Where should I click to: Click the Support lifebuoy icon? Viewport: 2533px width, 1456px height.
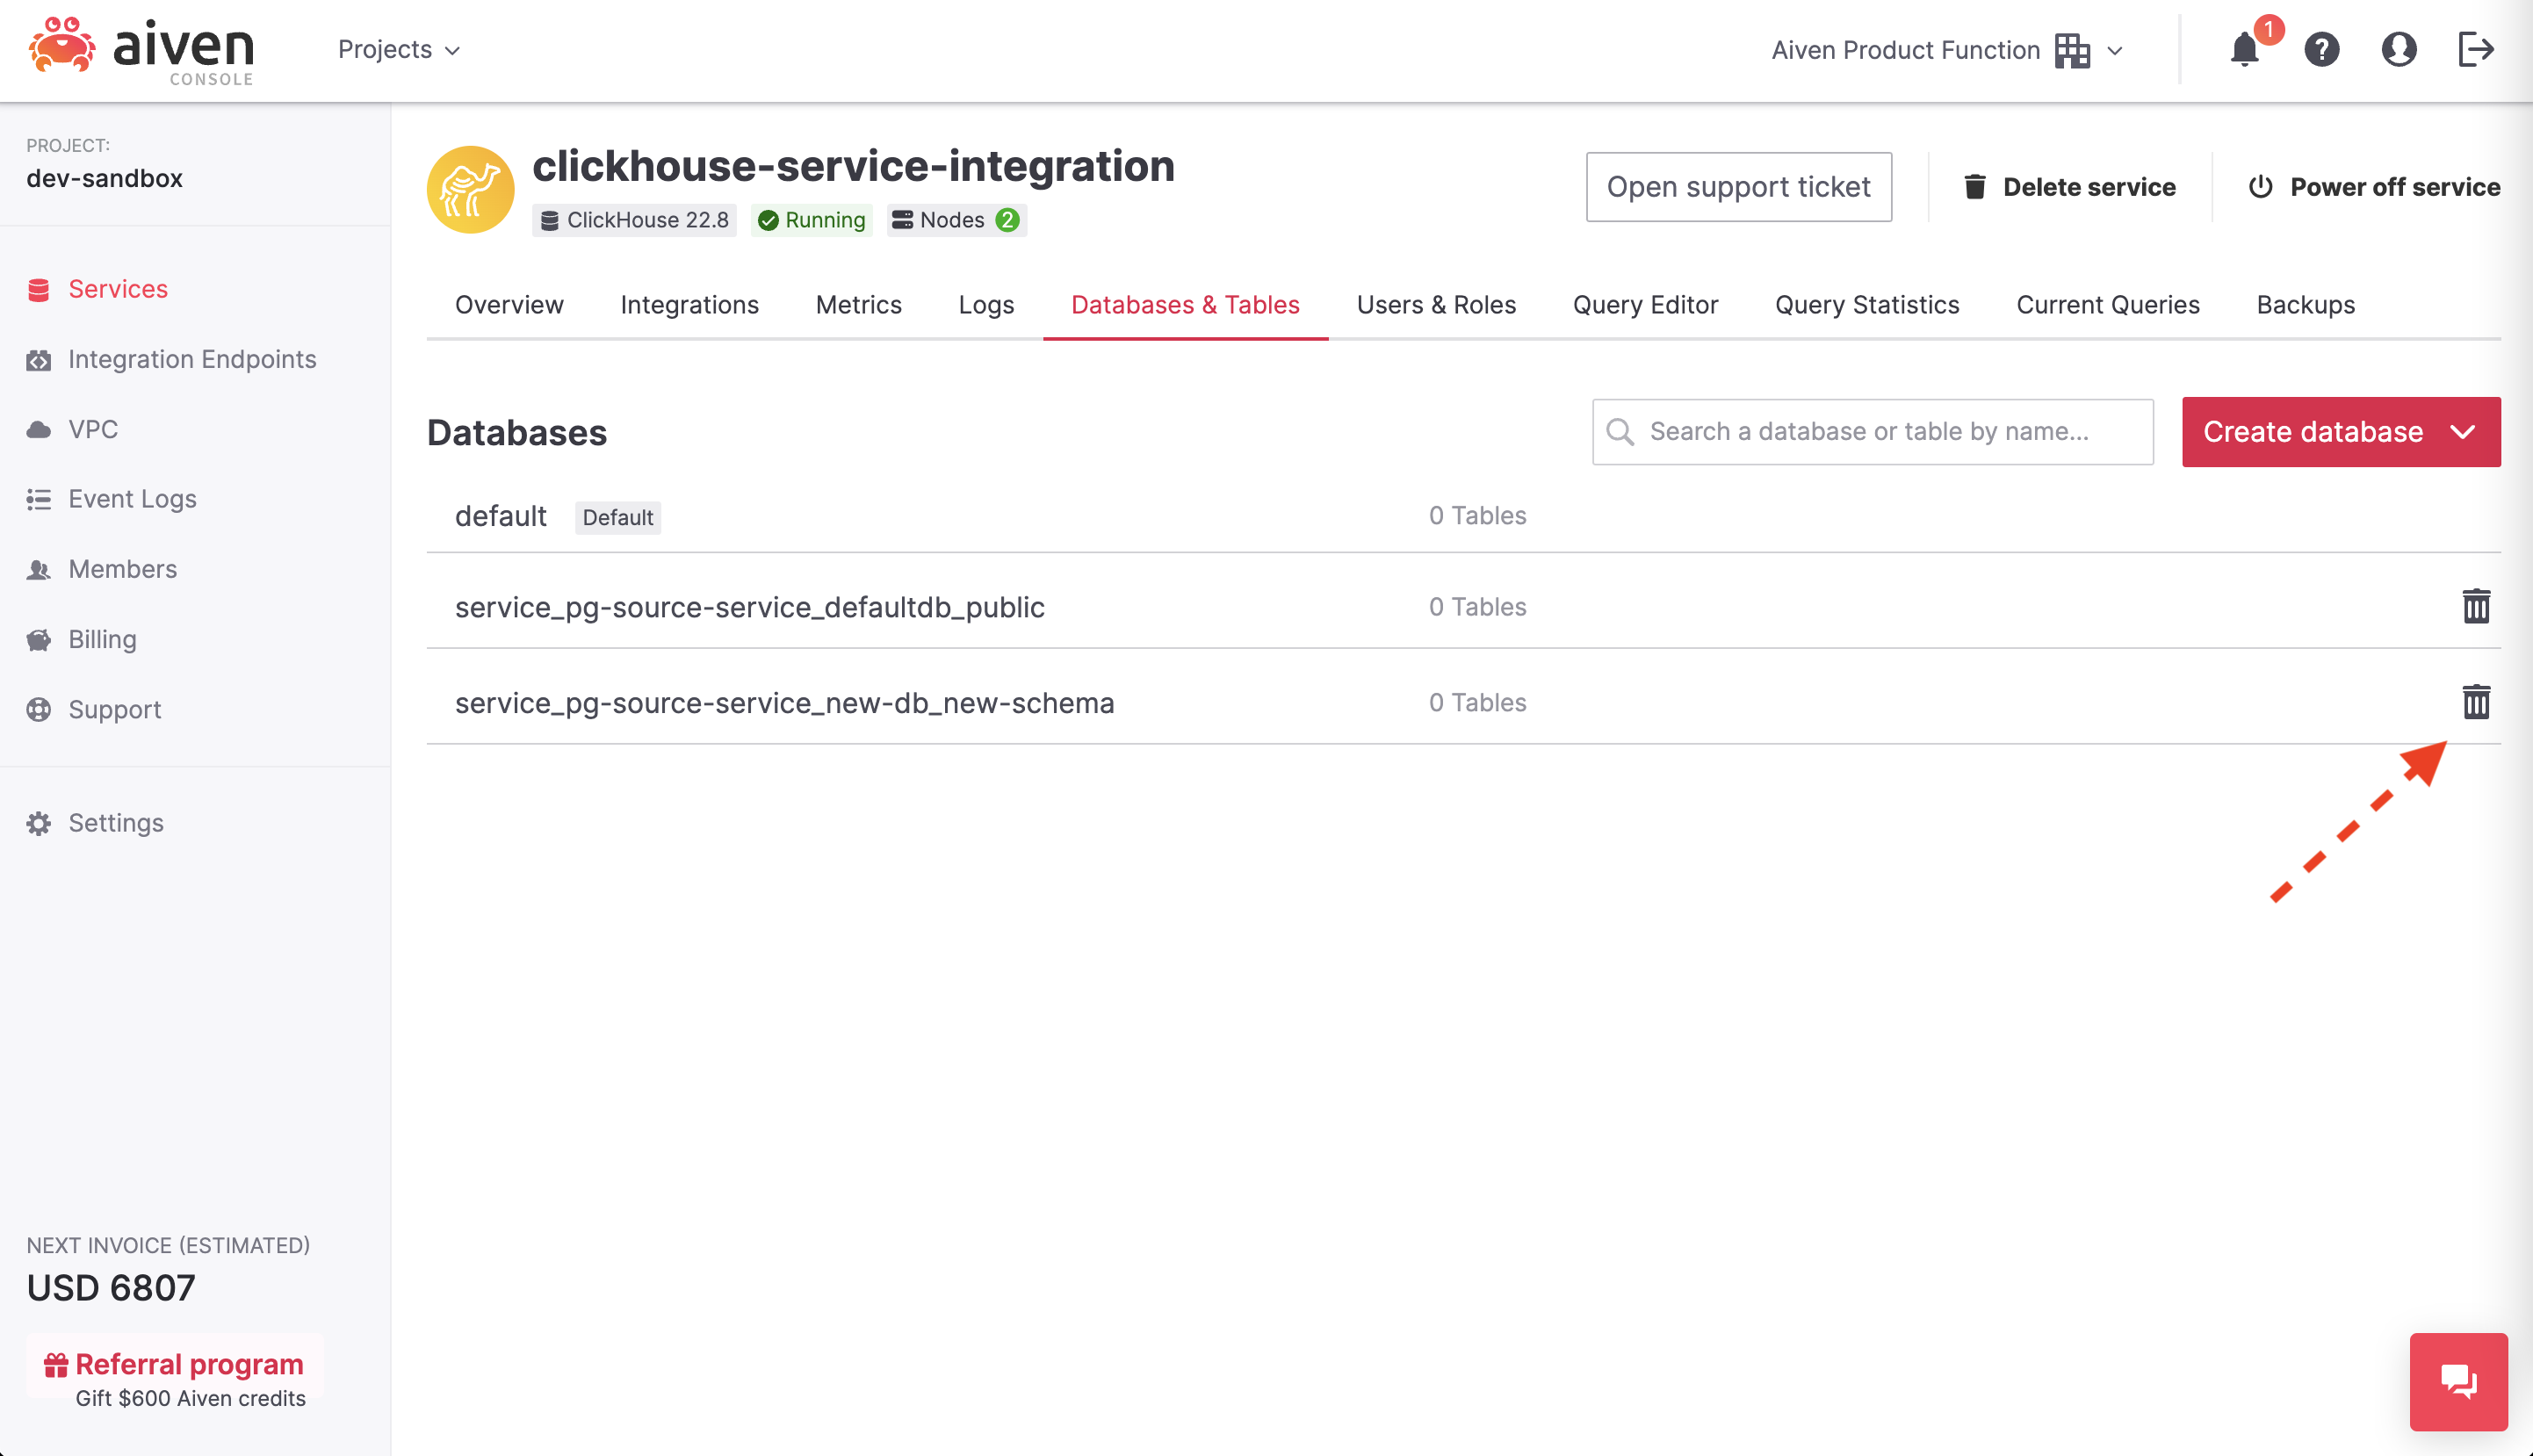(x=39, y=709)
